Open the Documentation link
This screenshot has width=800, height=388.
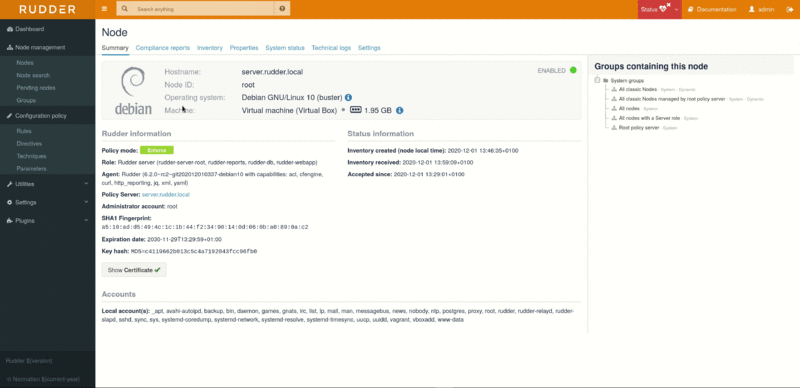click(x=712, y=9)
